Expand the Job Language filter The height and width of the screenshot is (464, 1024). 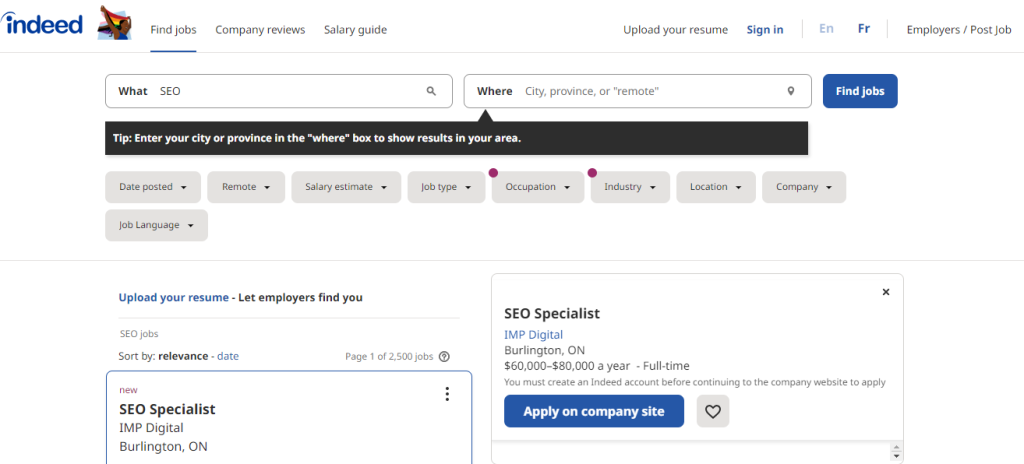click(157, 225)
